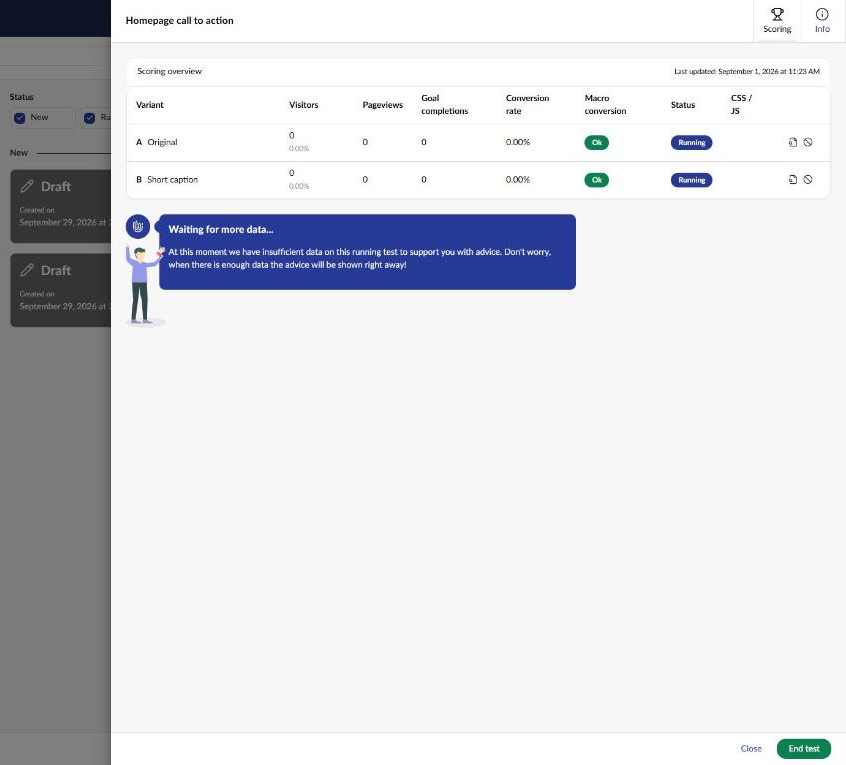Click the Running badge for Original
The width and height of the screenshot is (846, 765).
click(x=691, y=142)
